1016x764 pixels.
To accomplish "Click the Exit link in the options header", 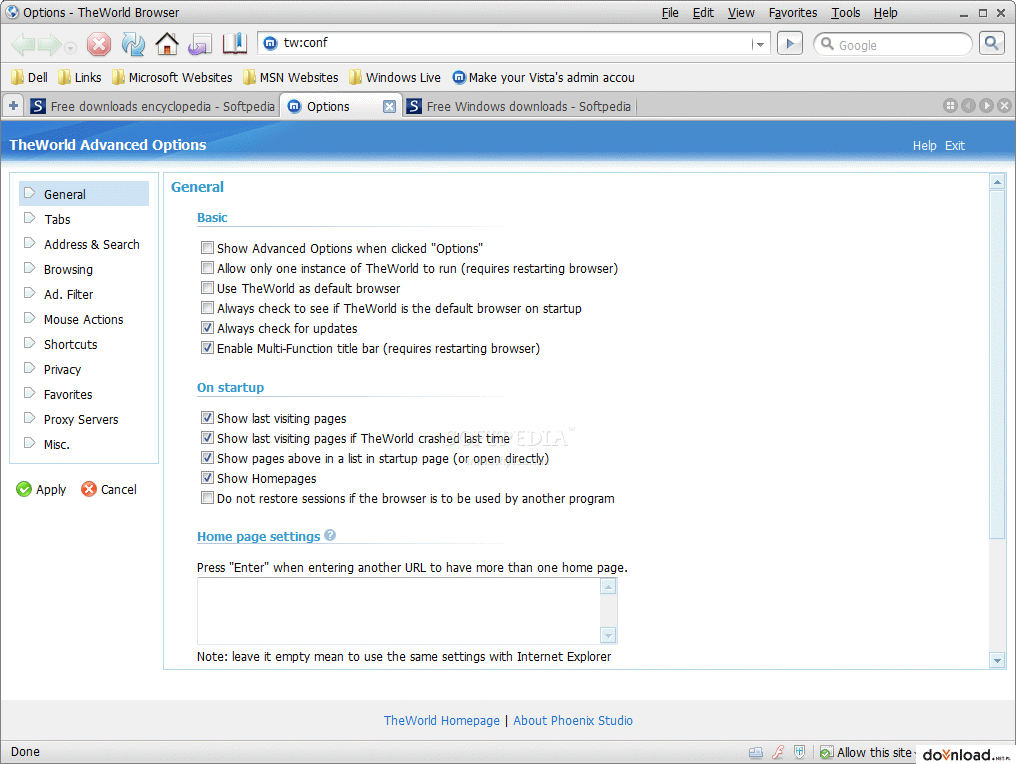I will [x=954, y=146].
